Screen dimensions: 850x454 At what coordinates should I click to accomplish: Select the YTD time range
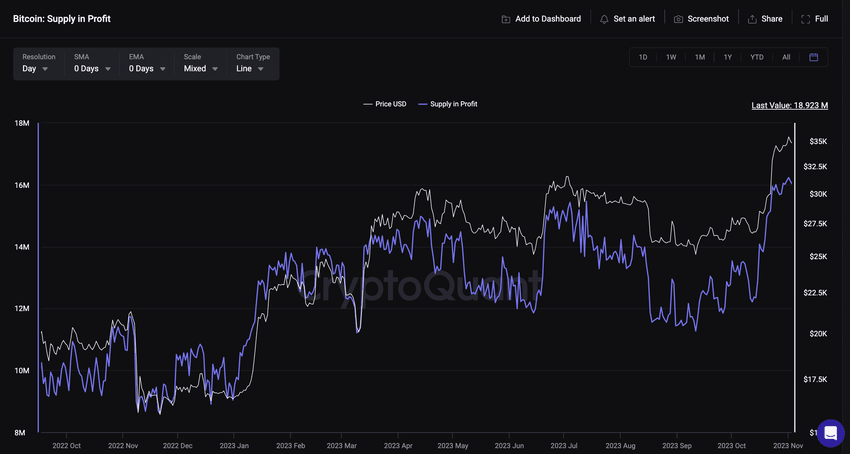point(757,57)
